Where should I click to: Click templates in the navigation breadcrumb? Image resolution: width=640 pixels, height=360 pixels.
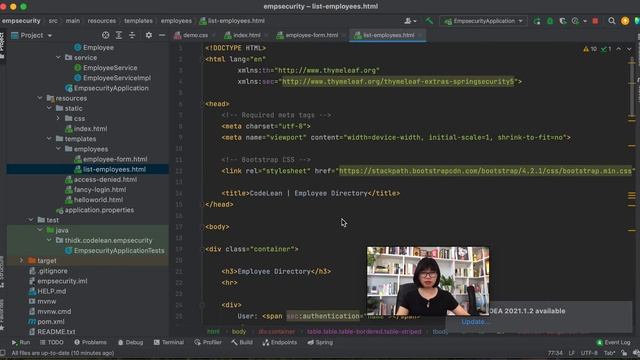138,21
